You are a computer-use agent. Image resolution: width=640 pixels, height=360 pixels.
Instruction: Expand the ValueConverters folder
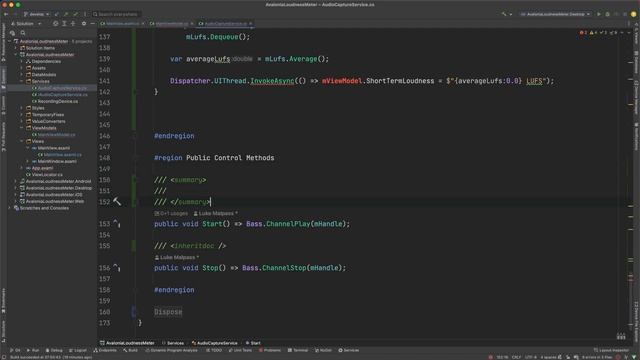point(22,121)
